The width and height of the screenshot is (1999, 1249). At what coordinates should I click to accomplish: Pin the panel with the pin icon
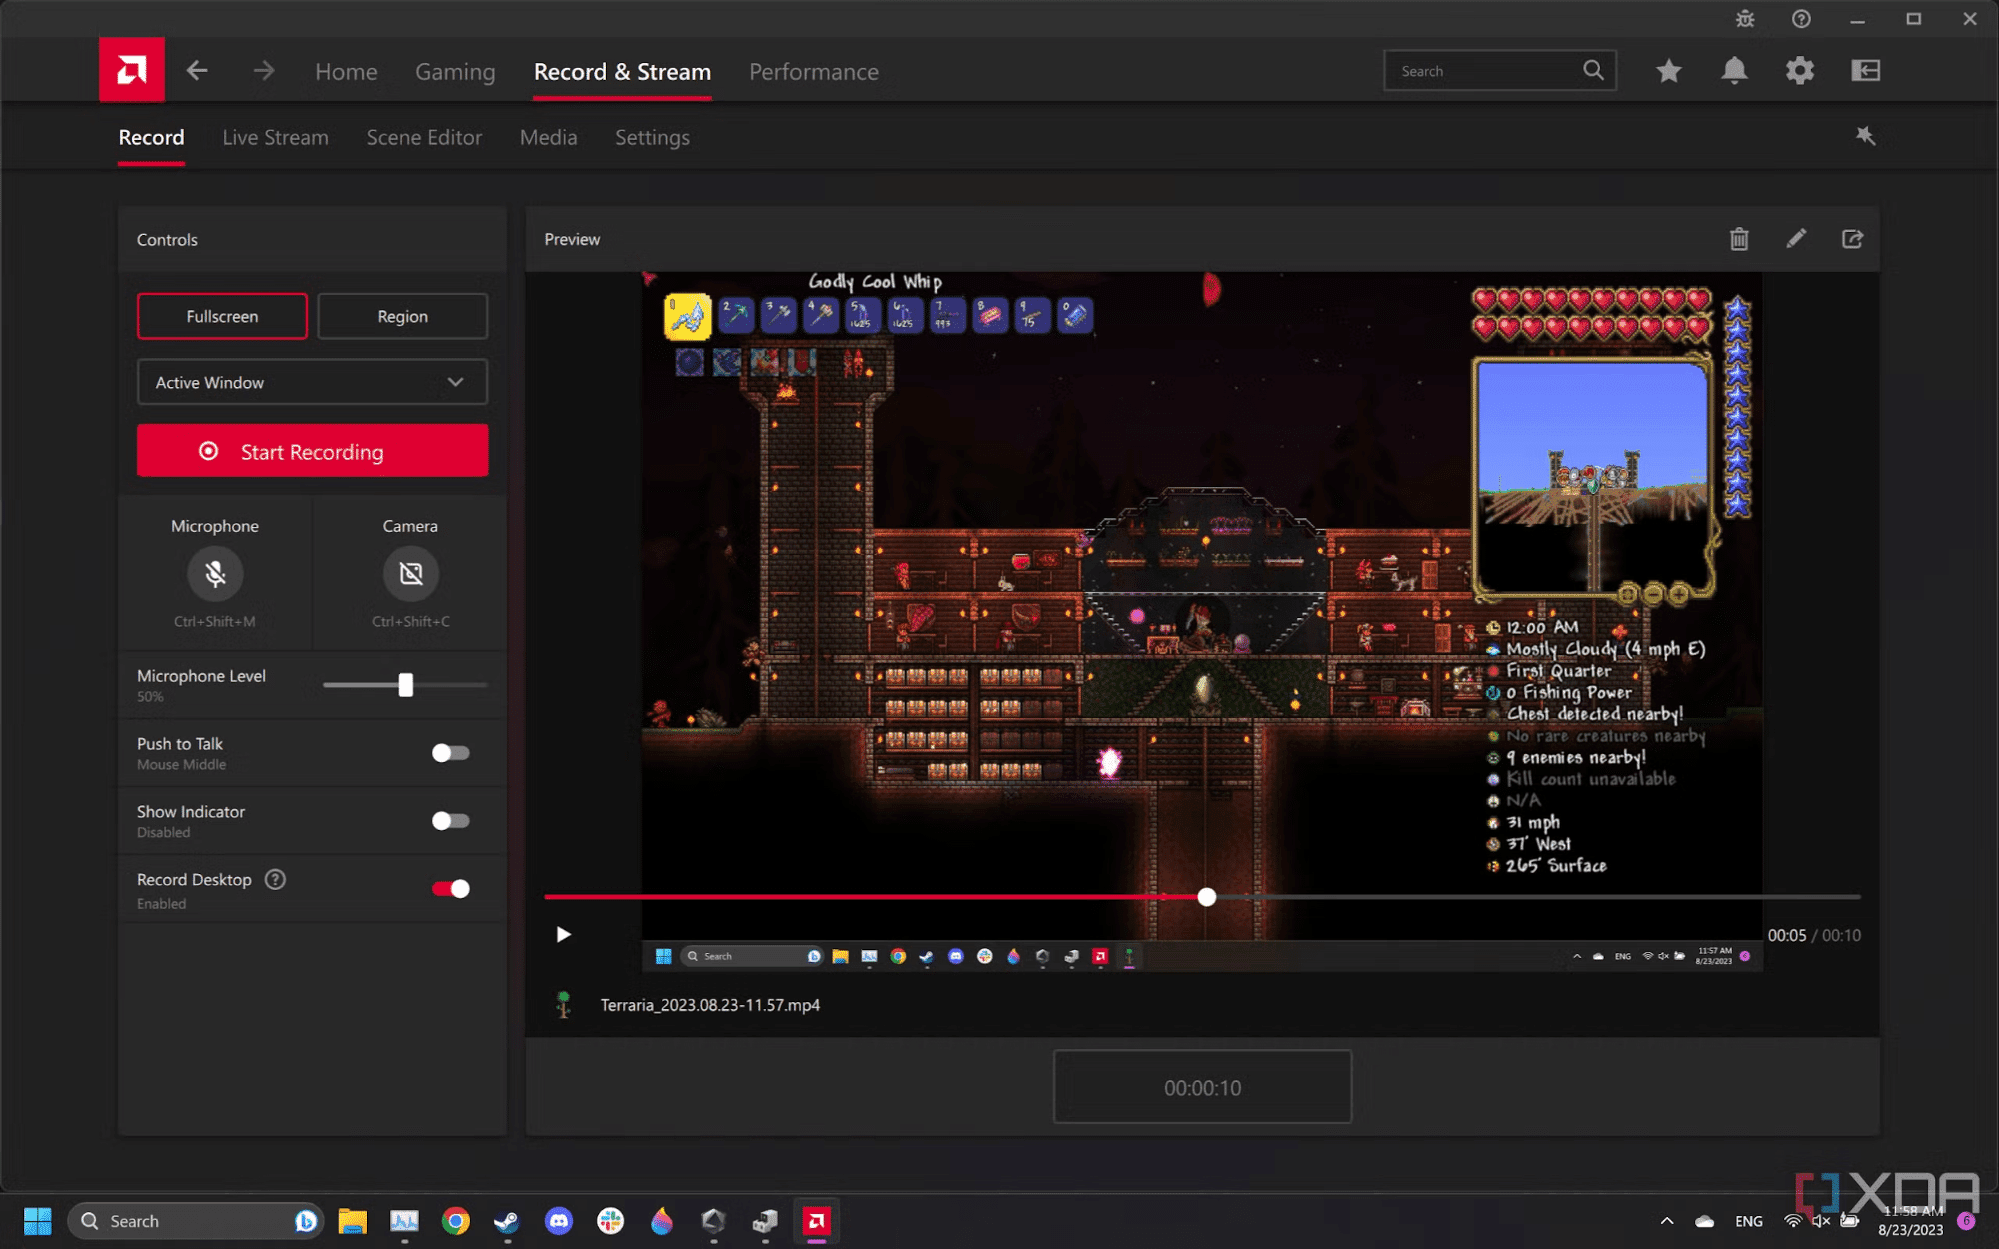(x=1865, y=136)
